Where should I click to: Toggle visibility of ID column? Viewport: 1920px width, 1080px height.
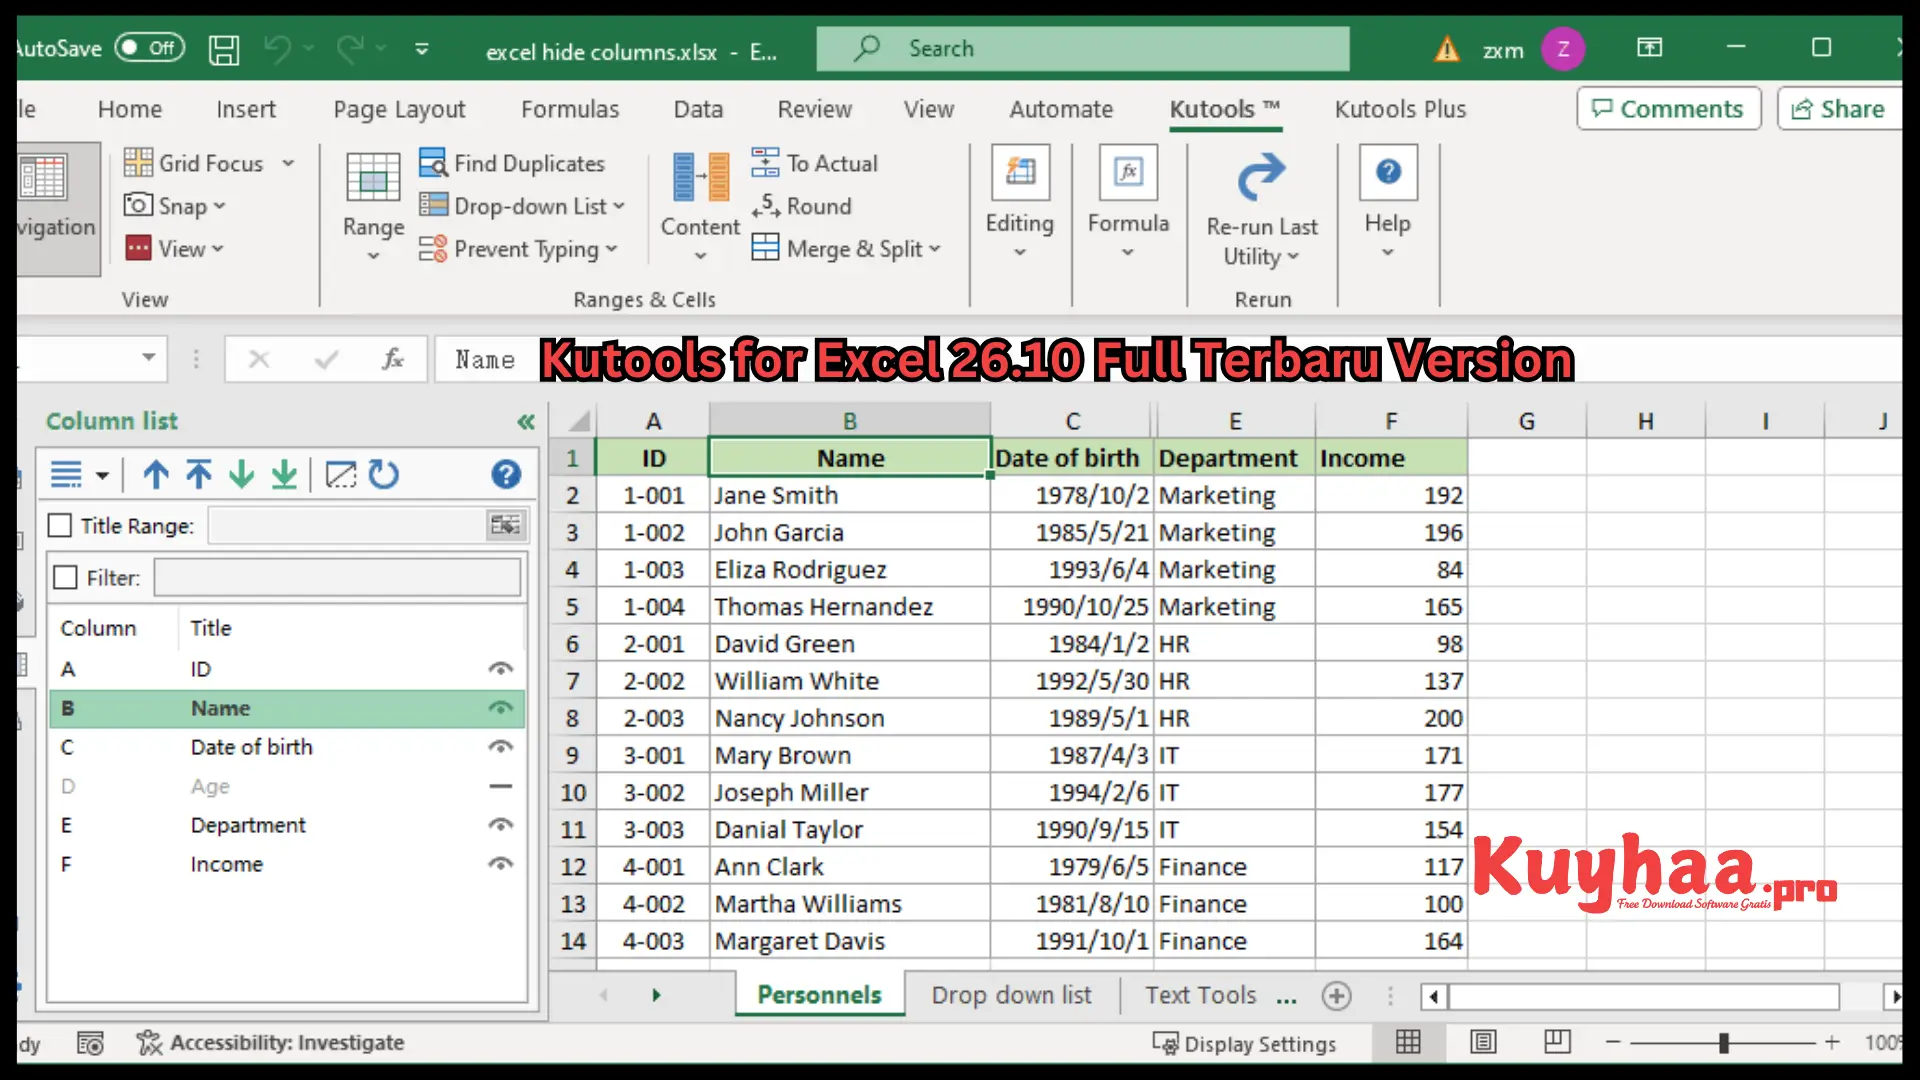(x=501, y=668)
